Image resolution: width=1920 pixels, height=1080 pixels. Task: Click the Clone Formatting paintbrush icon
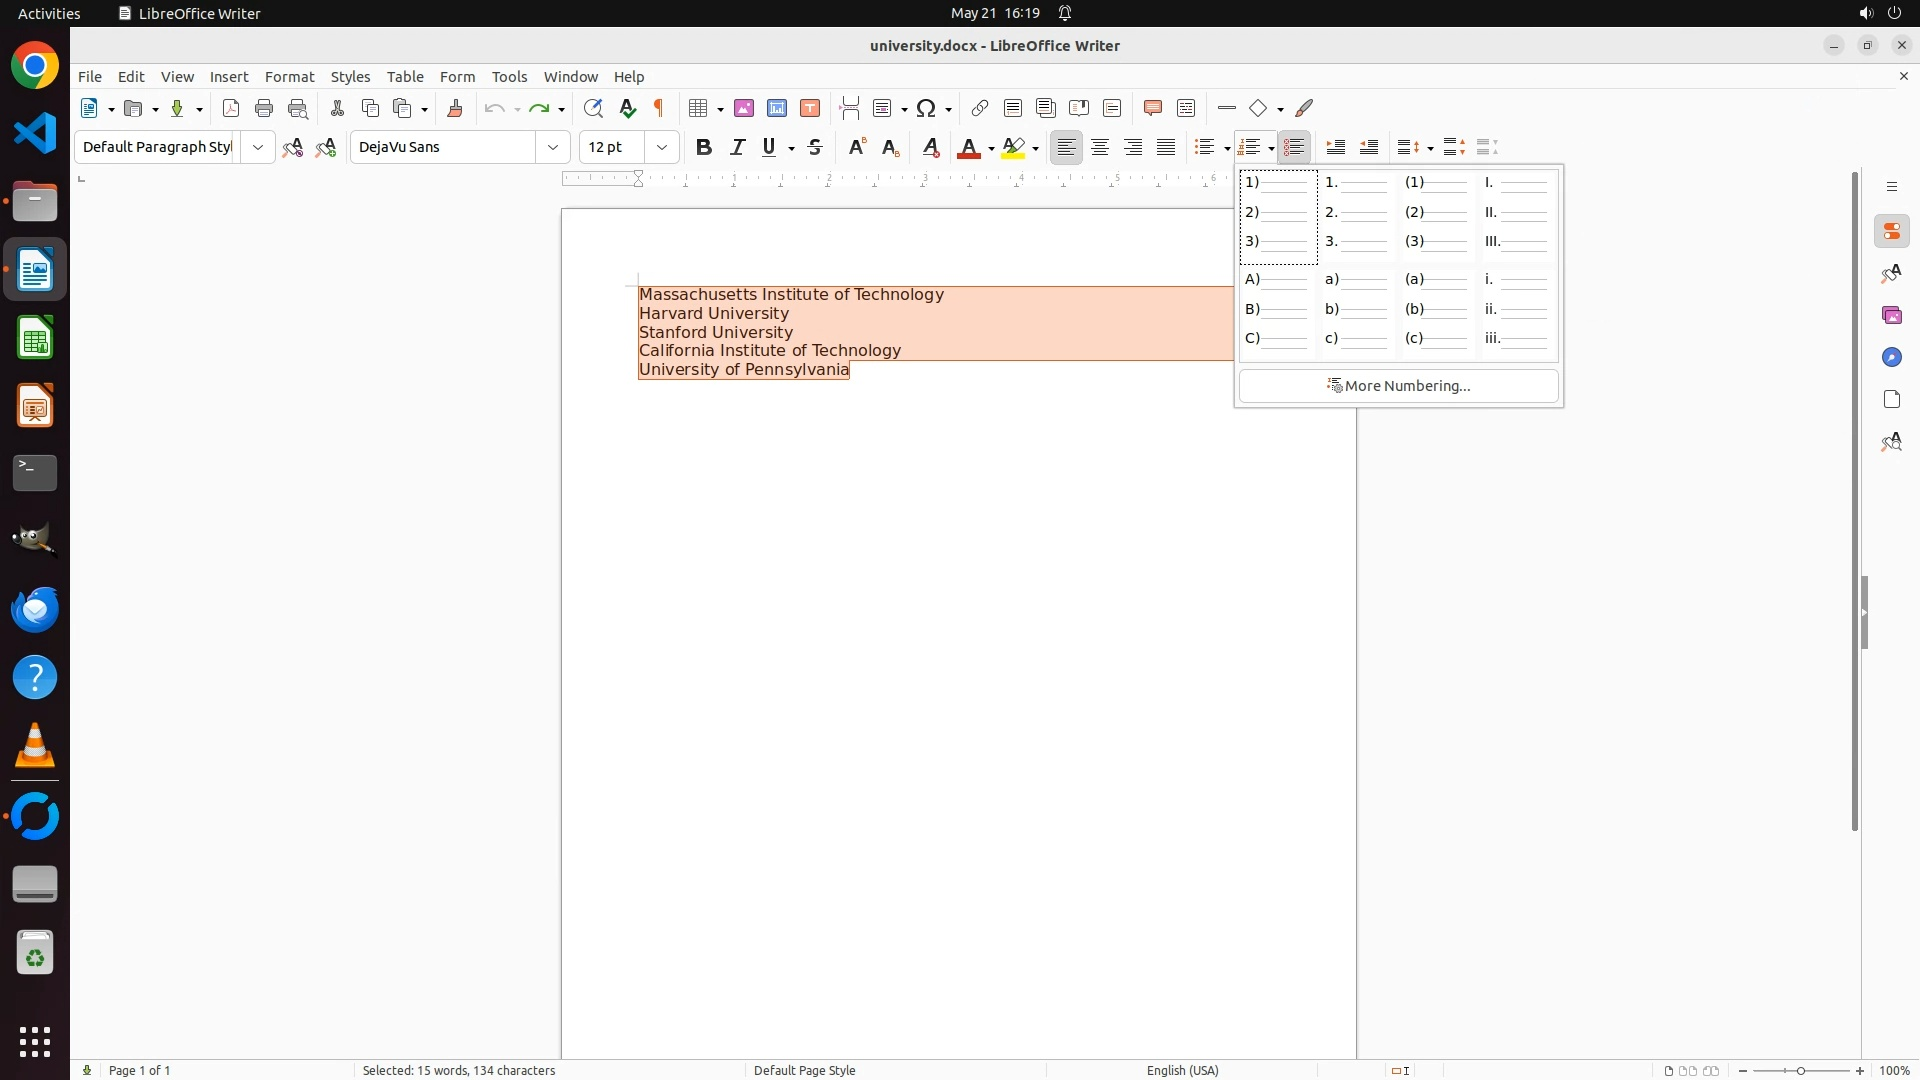[455, 108]
